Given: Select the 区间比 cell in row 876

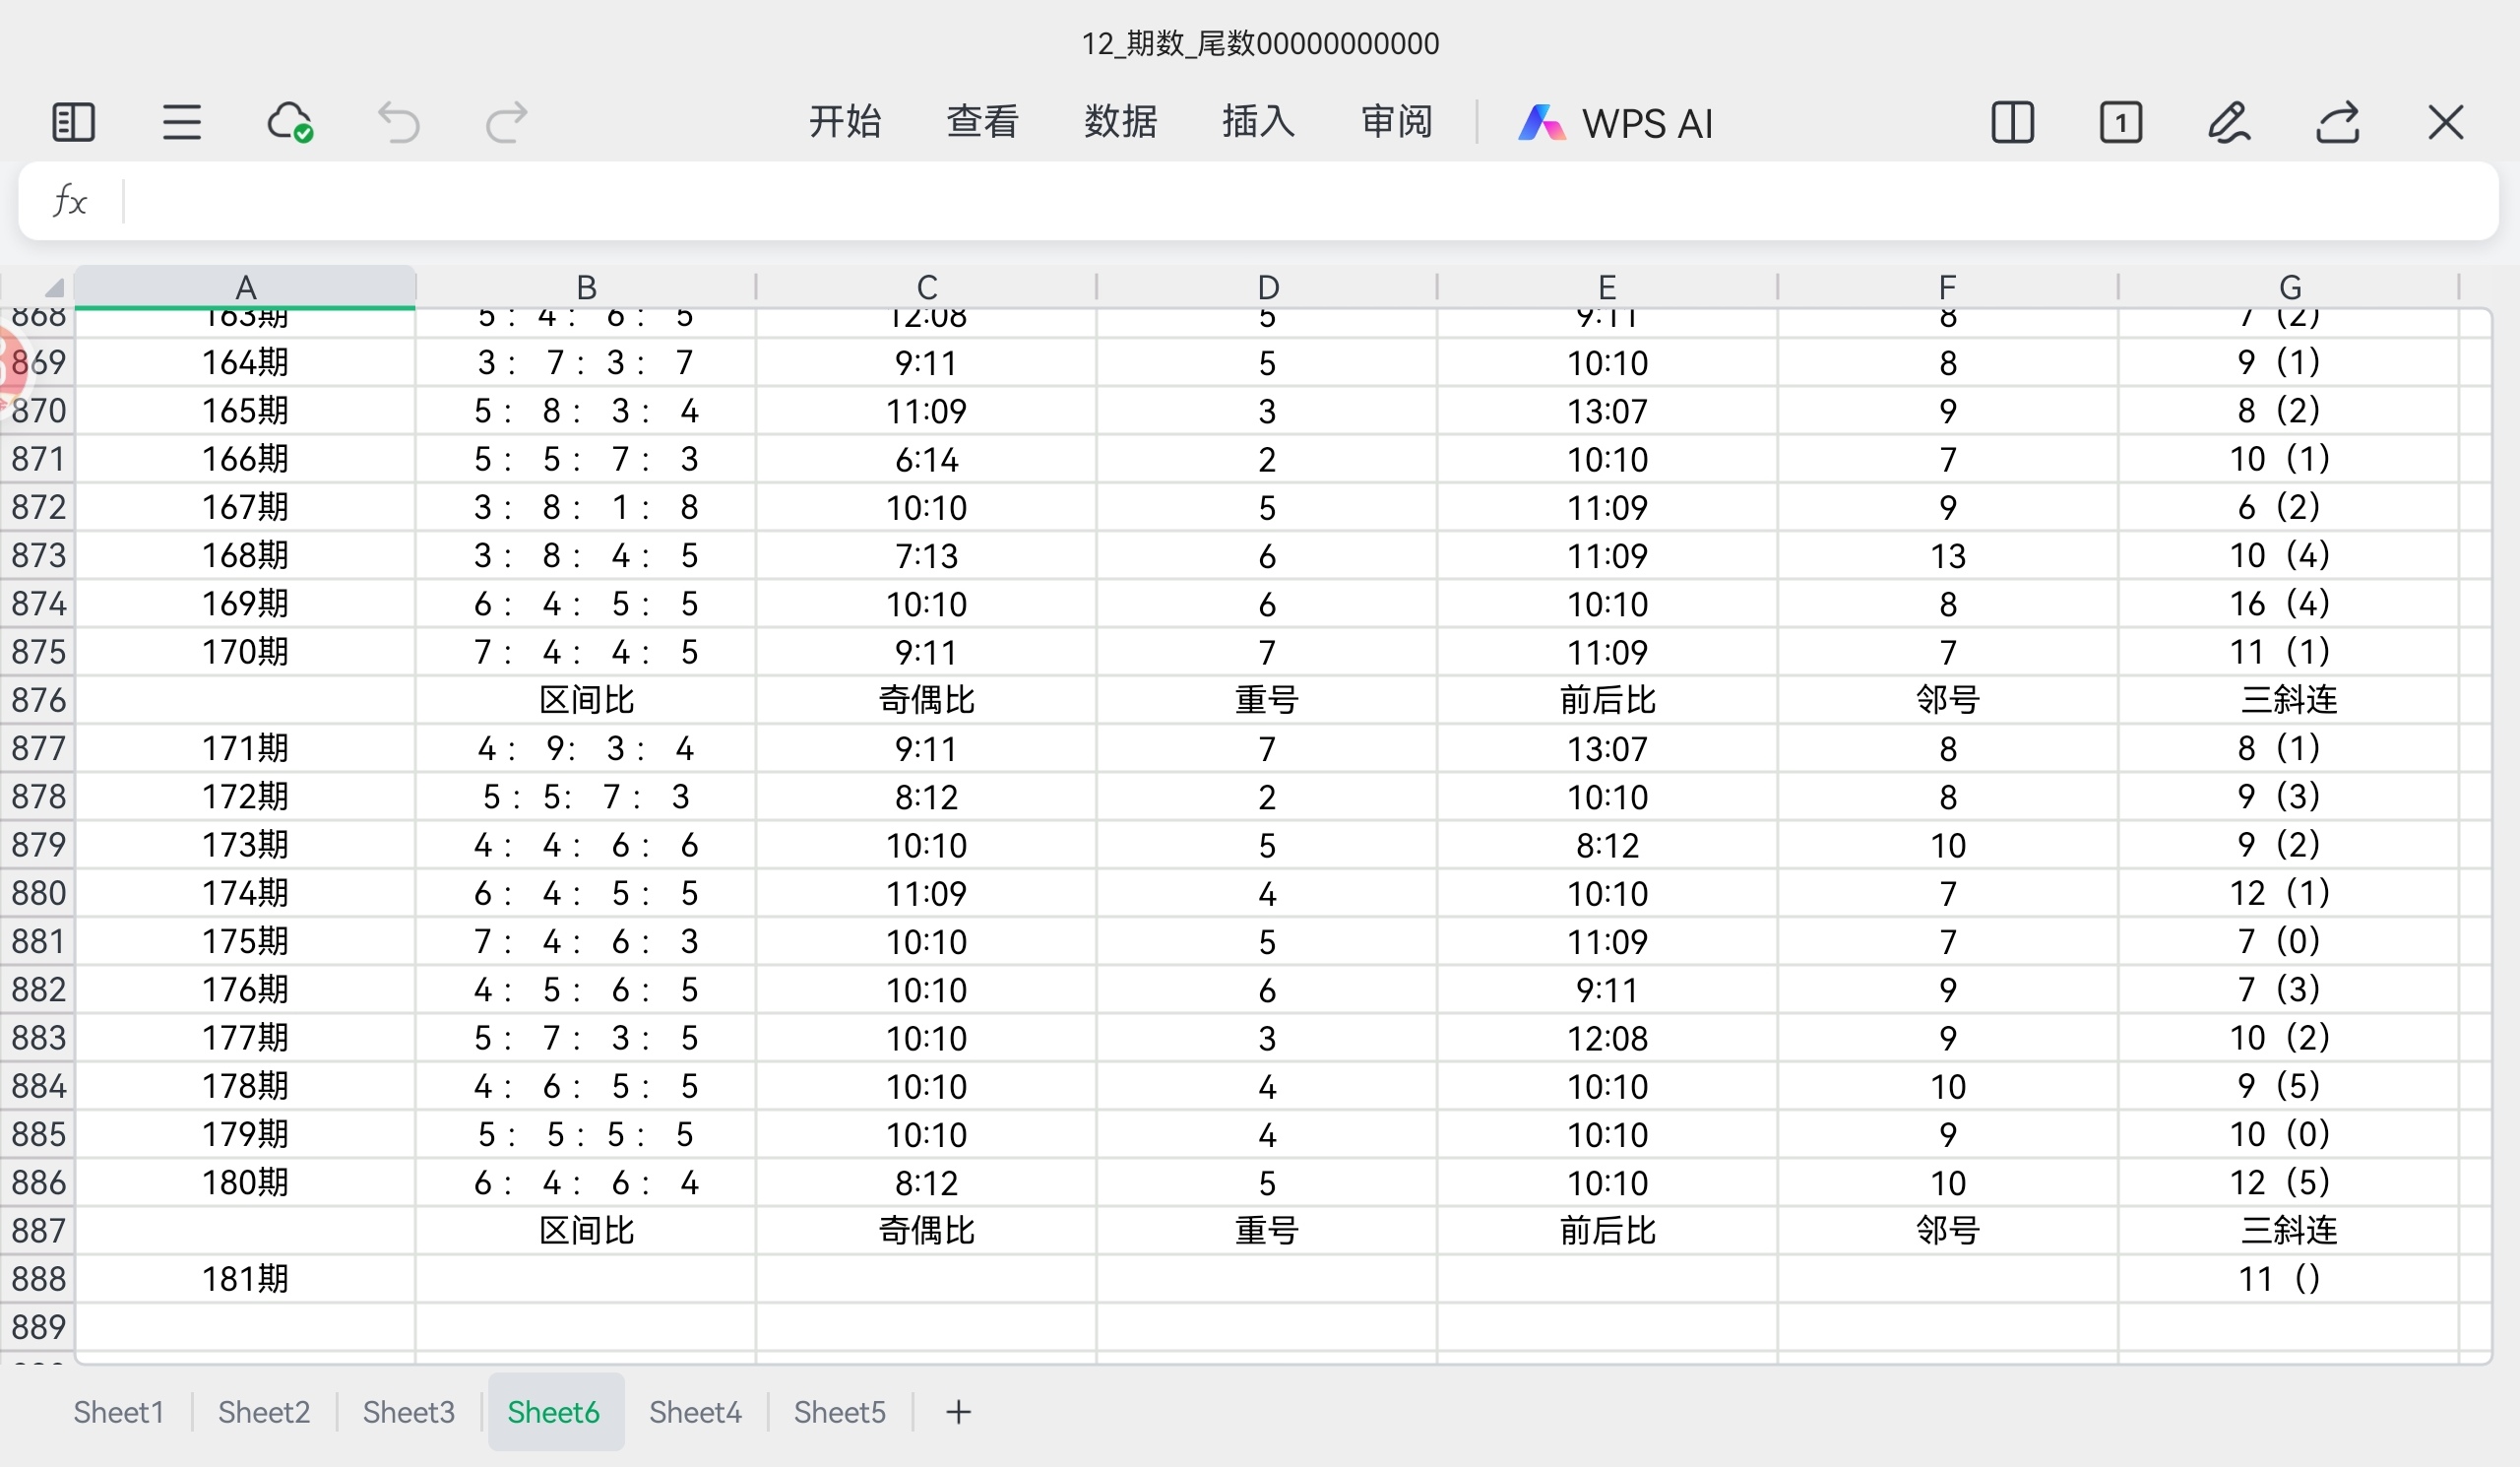Looking at the screenshot, I should [586, 700].
